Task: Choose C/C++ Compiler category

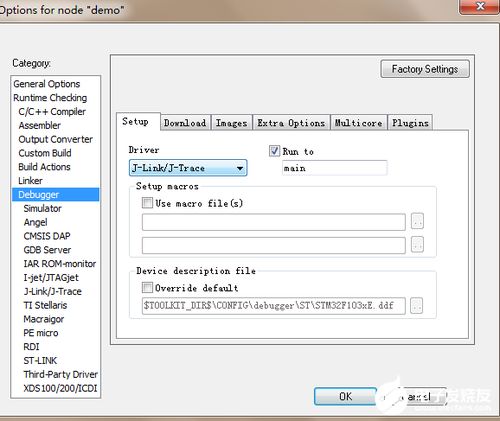Action: coord(52,112)
